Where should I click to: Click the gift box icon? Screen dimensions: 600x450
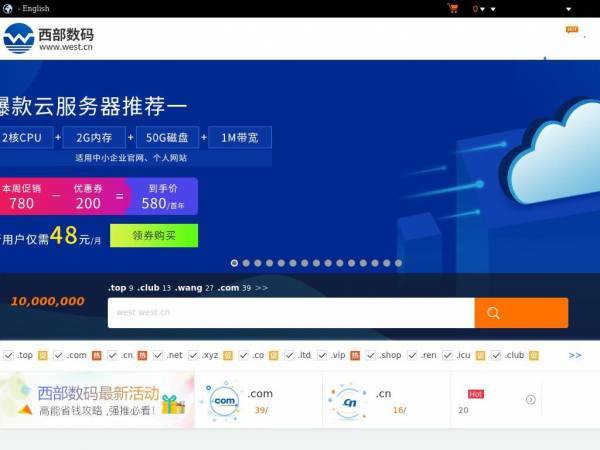point(173,404)
